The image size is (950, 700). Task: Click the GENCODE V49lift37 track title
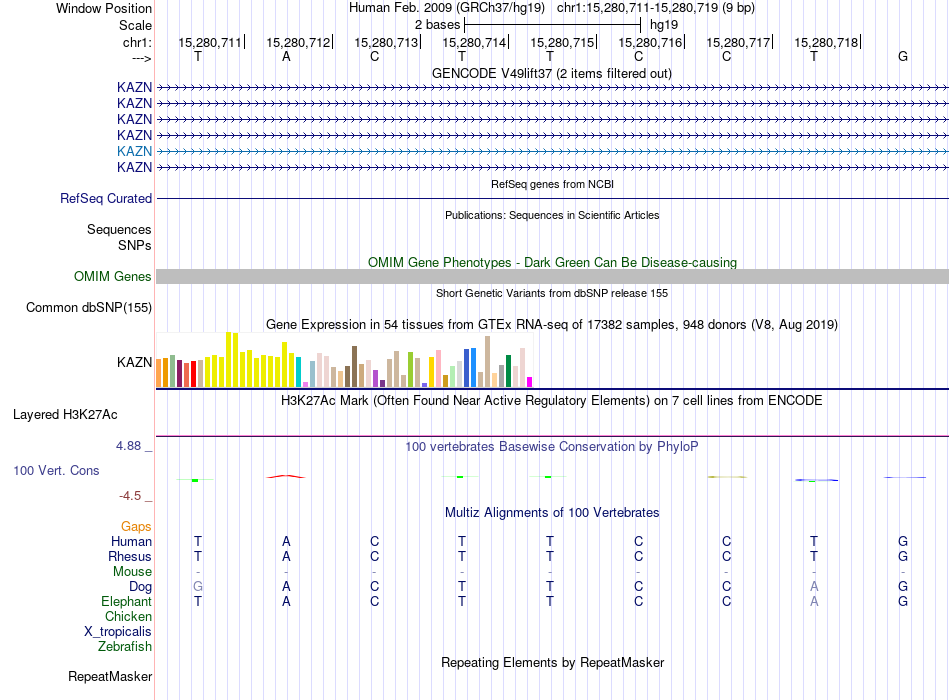tap(552, 73)
